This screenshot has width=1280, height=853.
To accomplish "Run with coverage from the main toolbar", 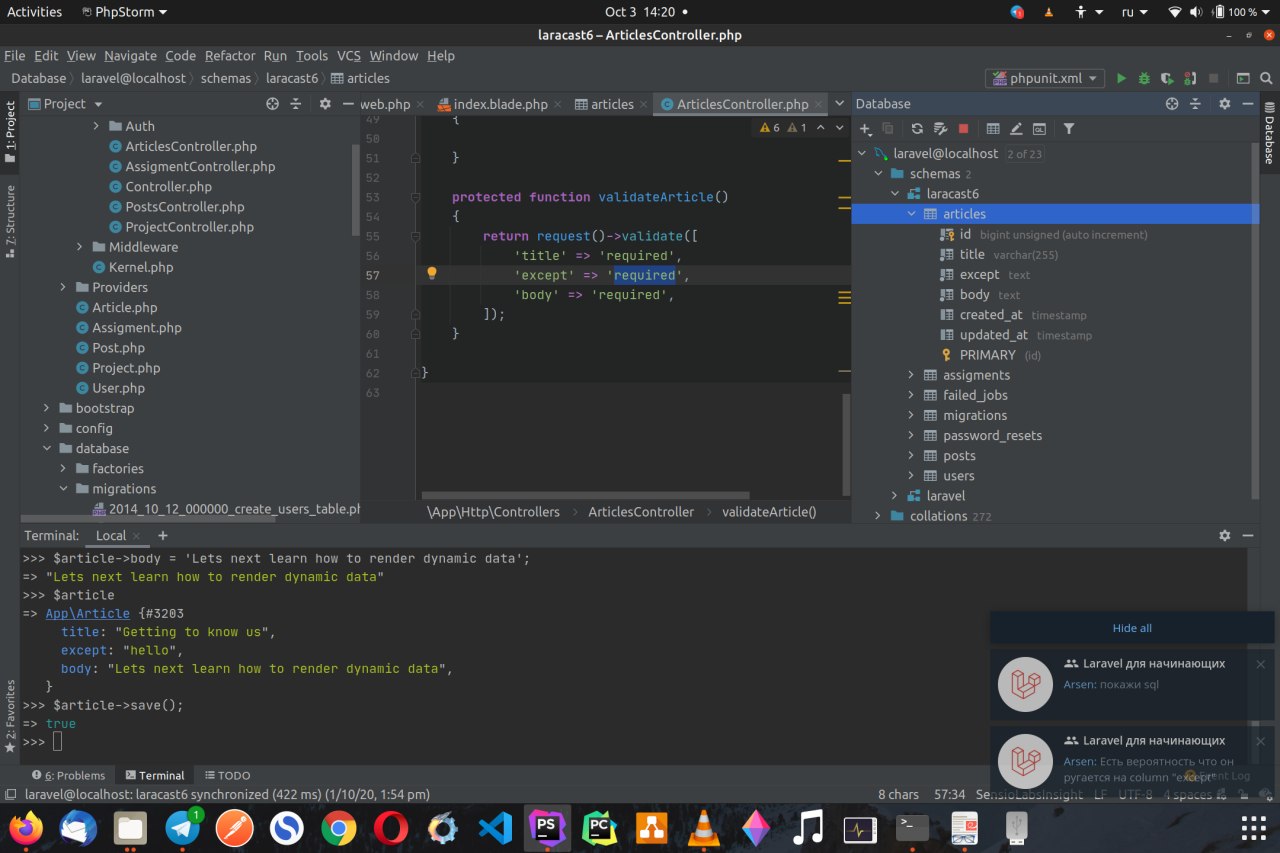I will 1167,78.
